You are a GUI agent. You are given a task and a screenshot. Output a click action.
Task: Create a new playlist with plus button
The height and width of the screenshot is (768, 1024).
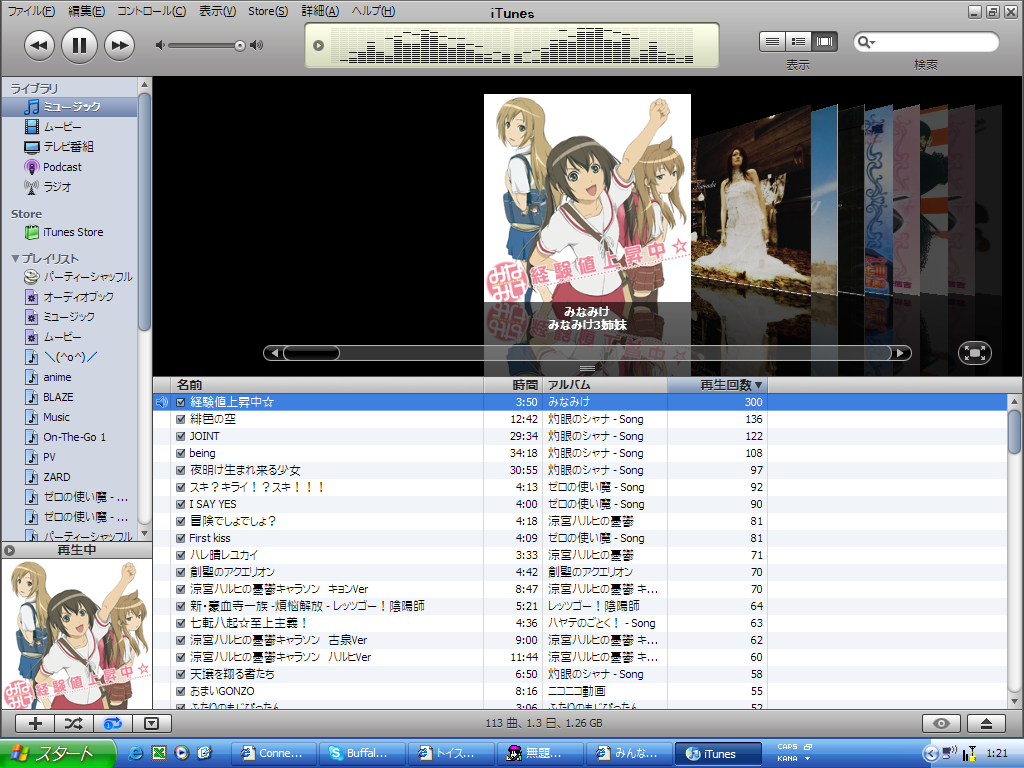(35, 723)
